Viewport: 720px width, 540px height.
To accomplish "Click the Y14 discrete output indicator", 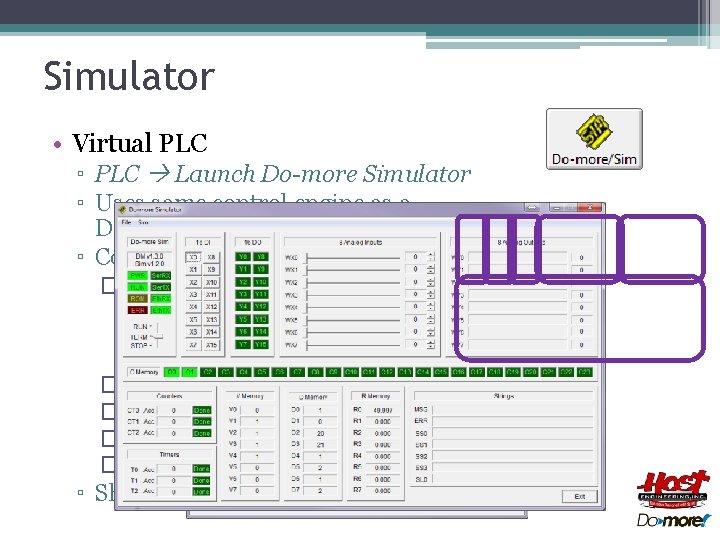I will [x=261, y=332].
